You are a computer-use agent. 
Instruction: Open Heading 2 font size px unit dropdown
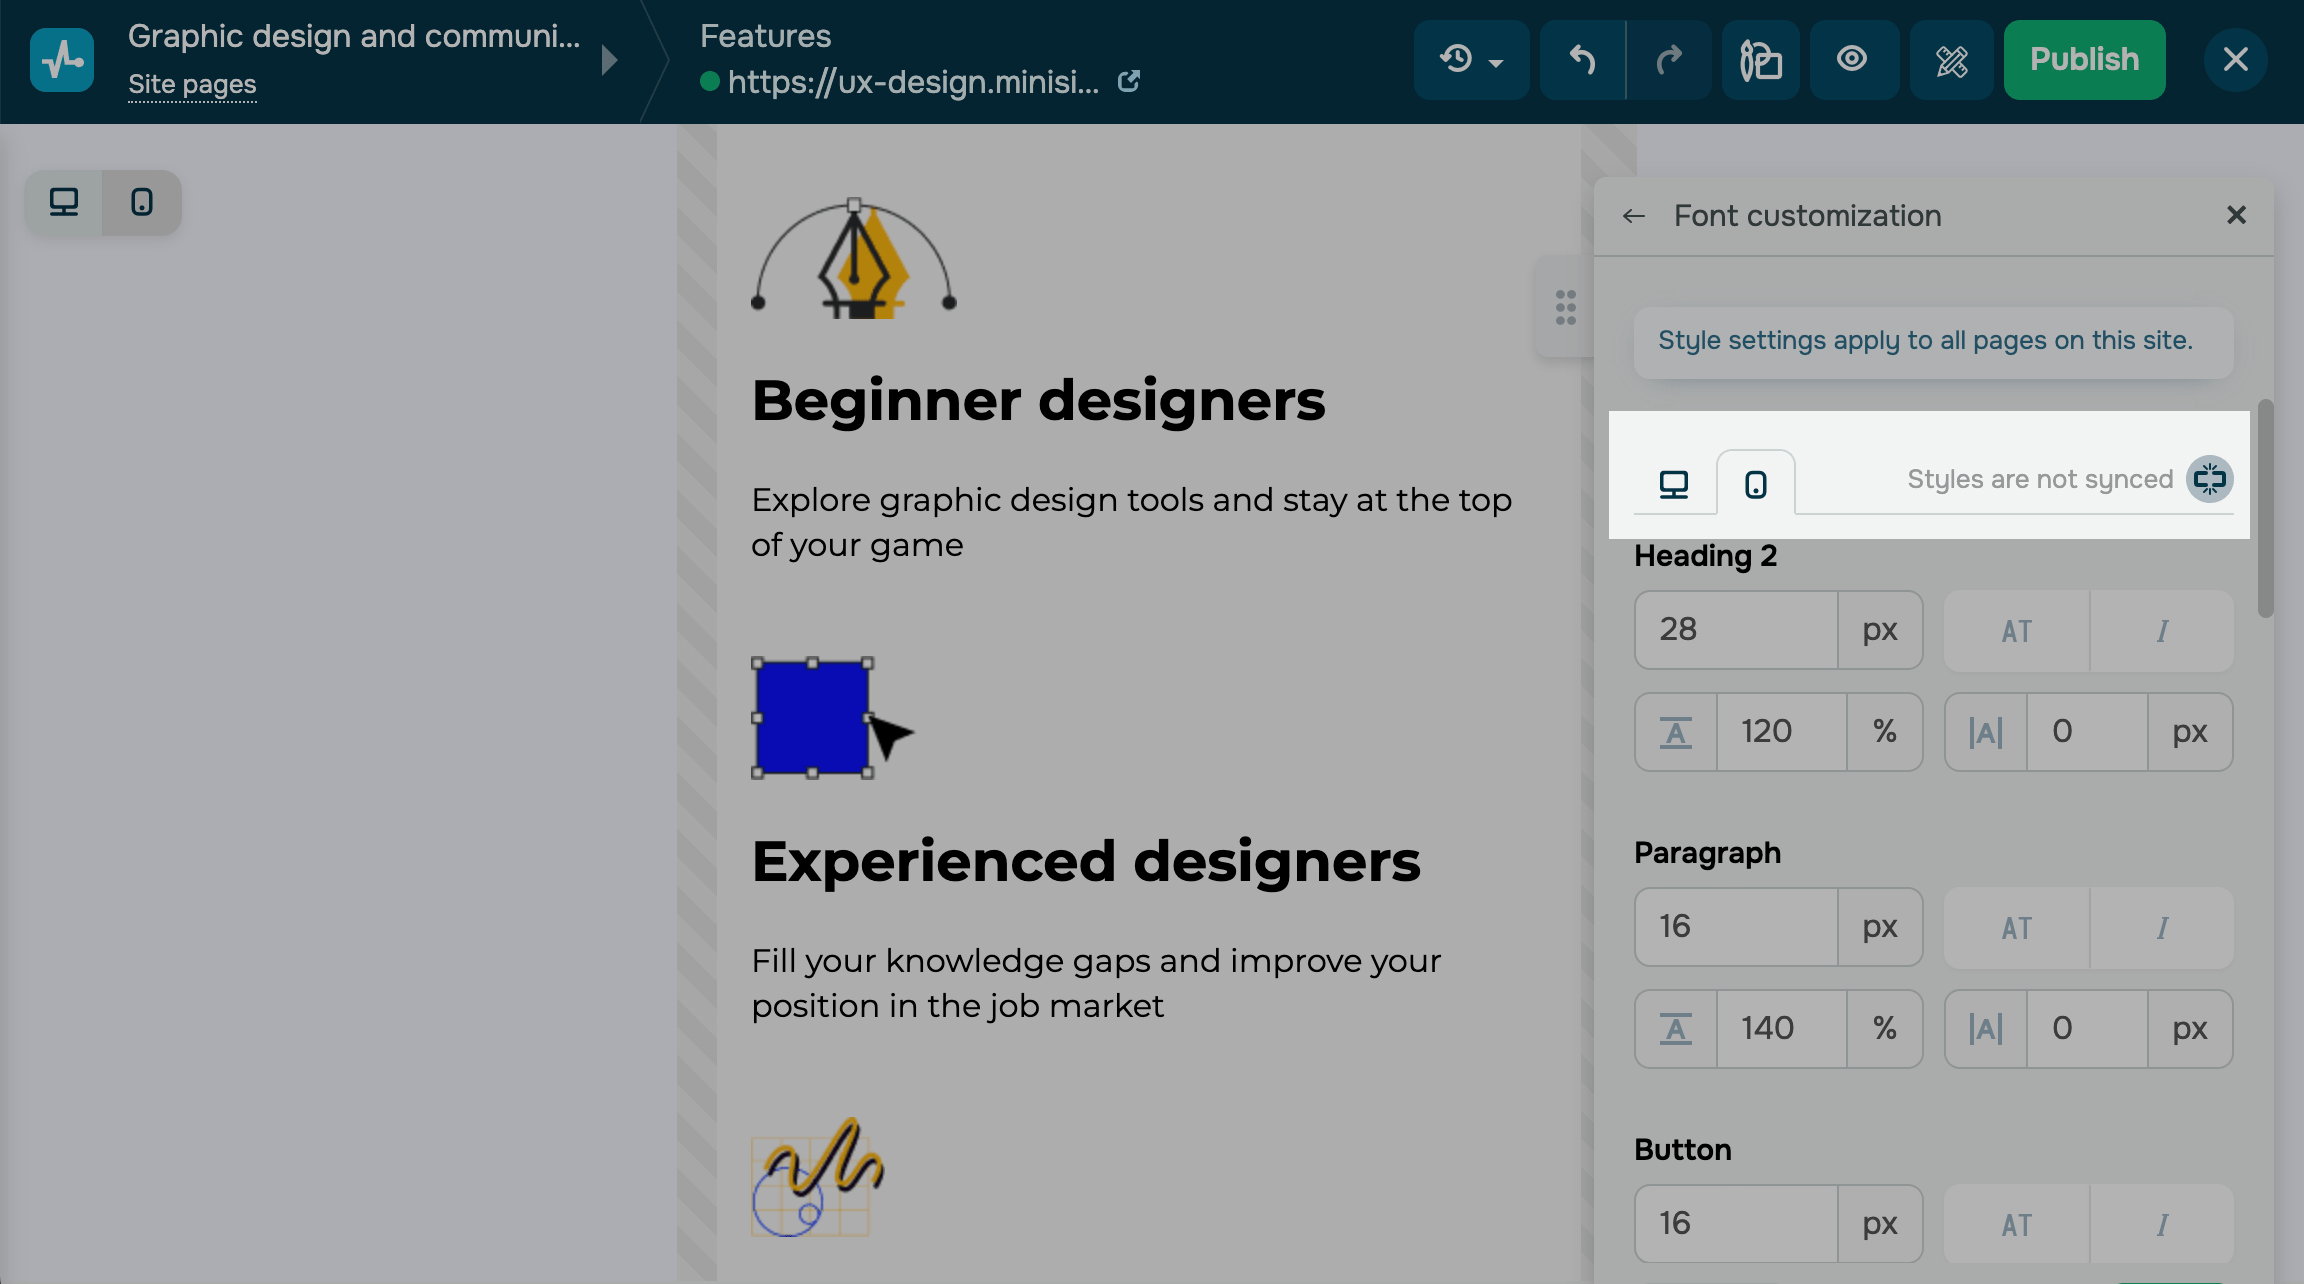pos(1879,630)
